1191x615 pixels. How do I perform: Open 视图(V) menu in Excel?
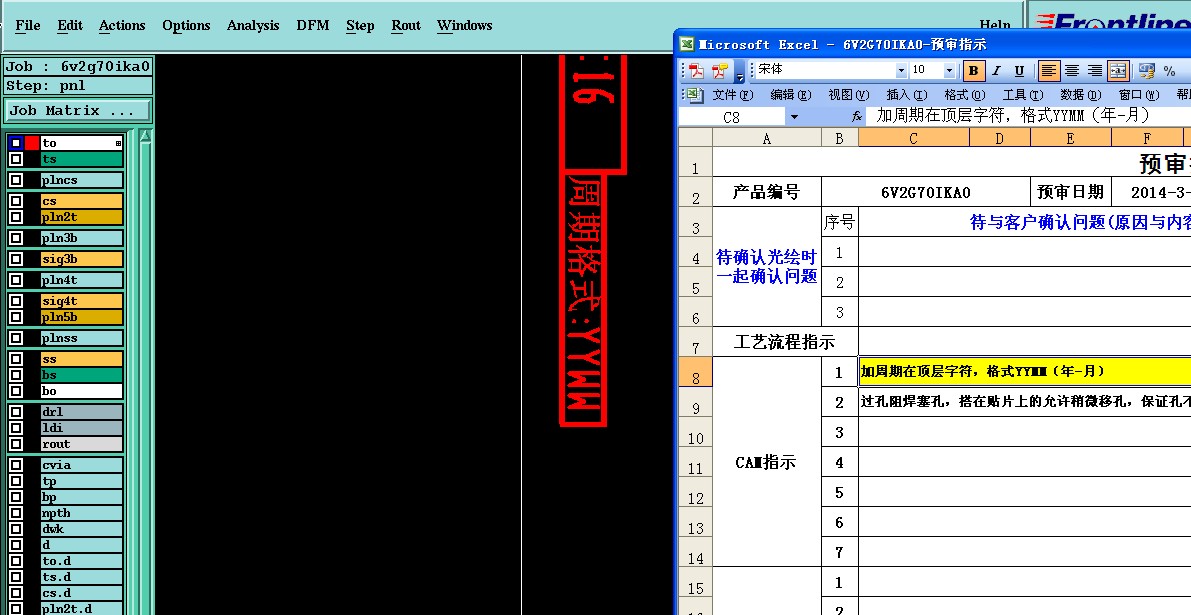coord(848,95)
